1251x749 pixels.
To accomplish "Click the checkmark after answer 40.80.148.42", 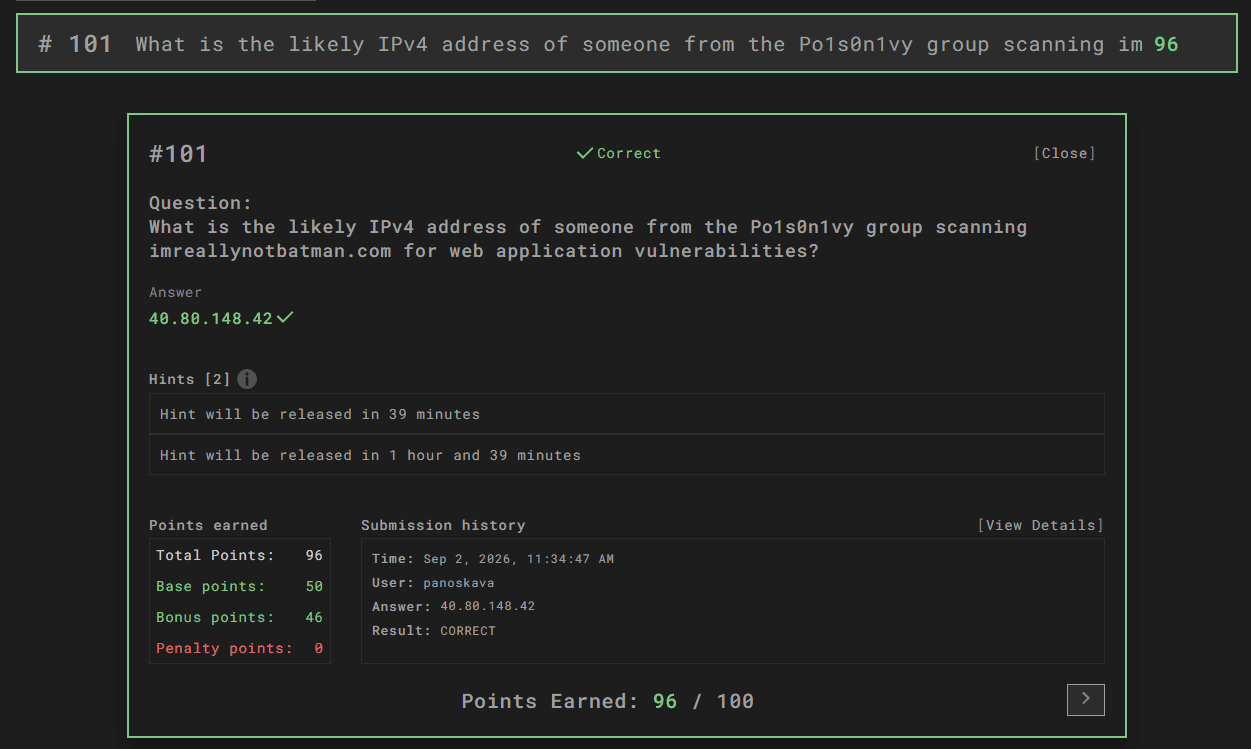I will point(285,318).
